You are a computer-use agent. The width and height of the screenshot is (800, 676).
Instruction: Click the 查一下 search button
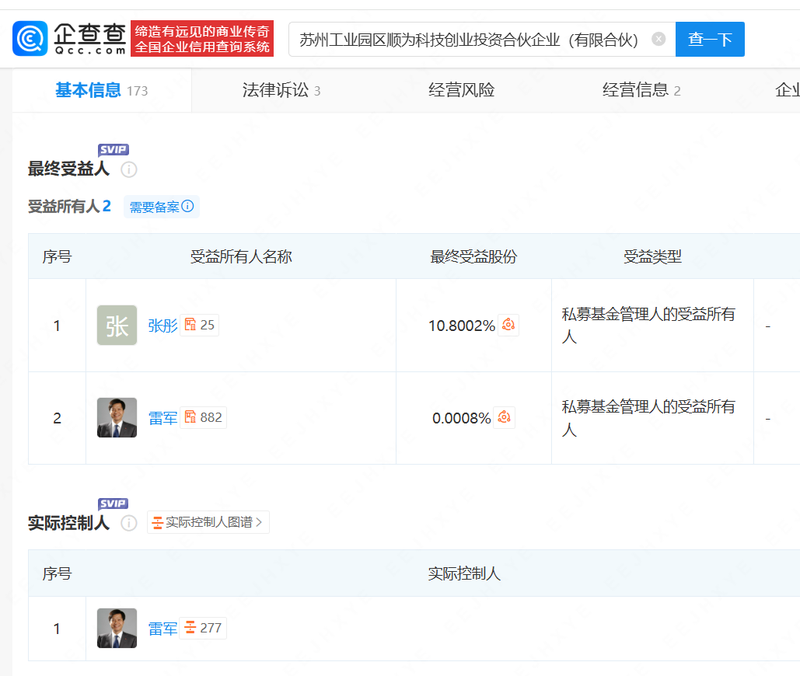click(x=710, y=39)
